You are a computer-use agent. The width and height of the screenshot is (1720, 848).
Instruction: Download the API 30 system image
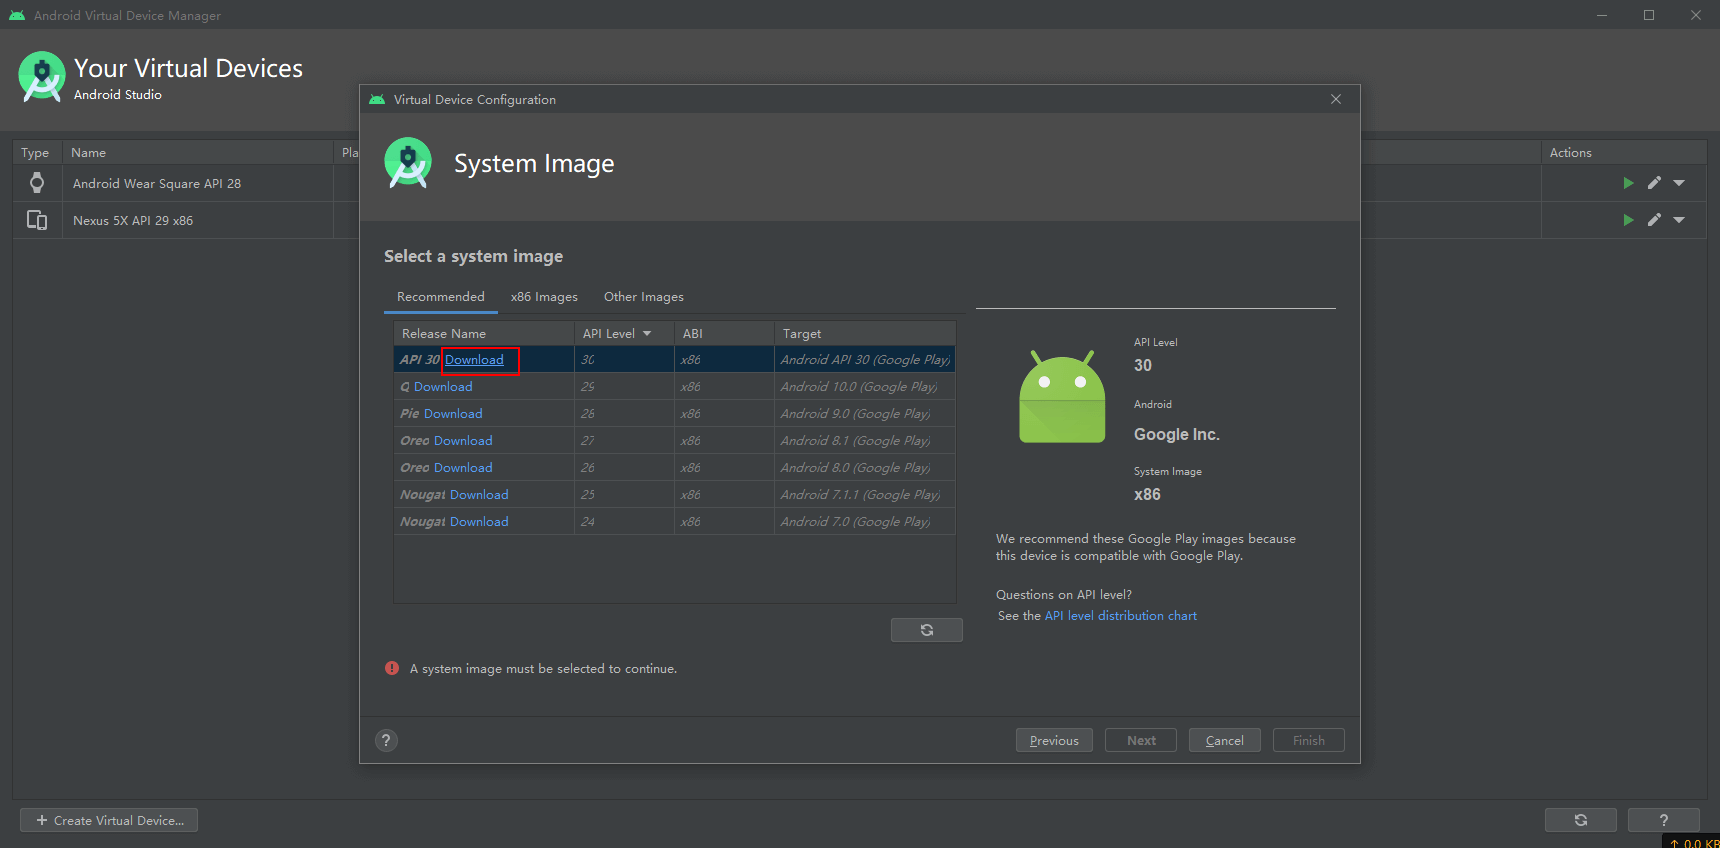click(x=474, y=360)
